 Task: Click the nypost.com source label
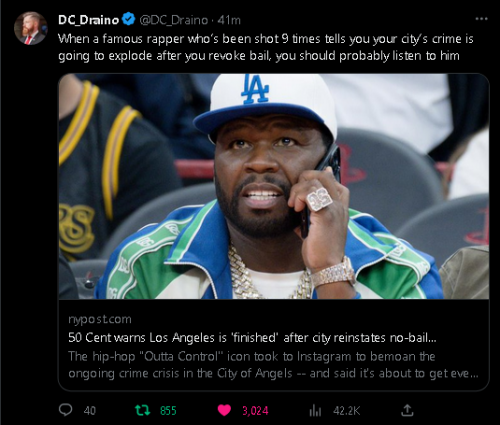[100, 319]
